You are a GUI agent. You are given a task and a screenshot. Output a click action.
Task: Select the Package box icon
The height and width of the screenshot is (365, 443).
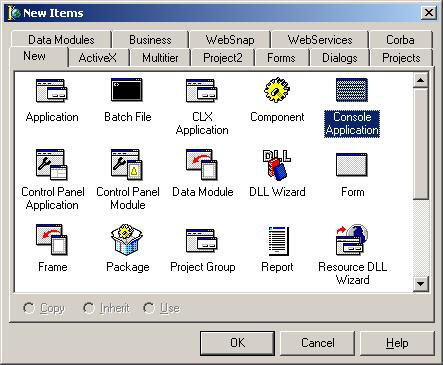127,239
